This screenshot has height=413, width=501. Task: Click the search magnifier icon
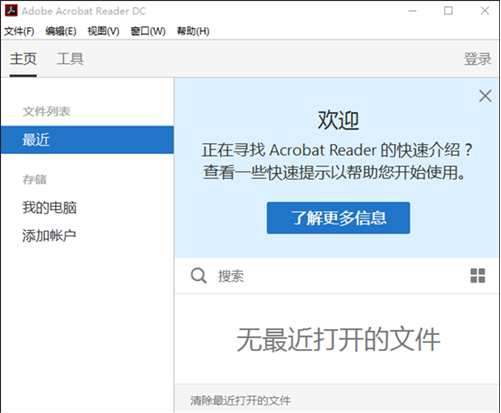click(199, 276)
